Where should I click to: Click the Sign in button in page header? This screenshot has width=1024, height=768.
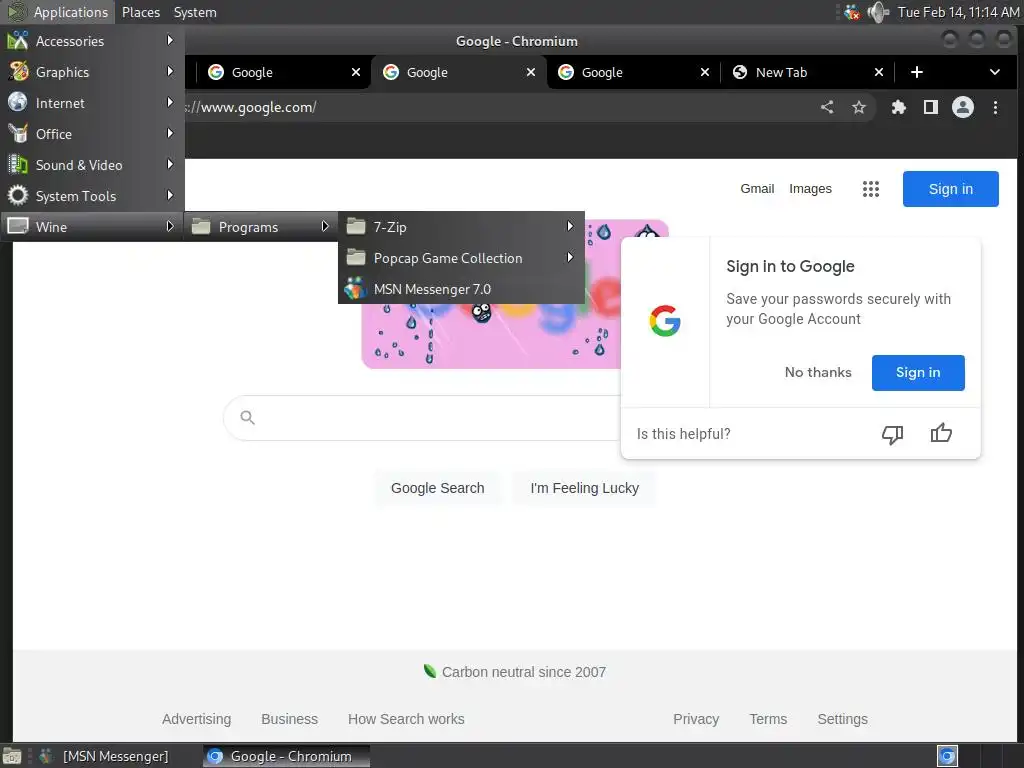[951, 189]
